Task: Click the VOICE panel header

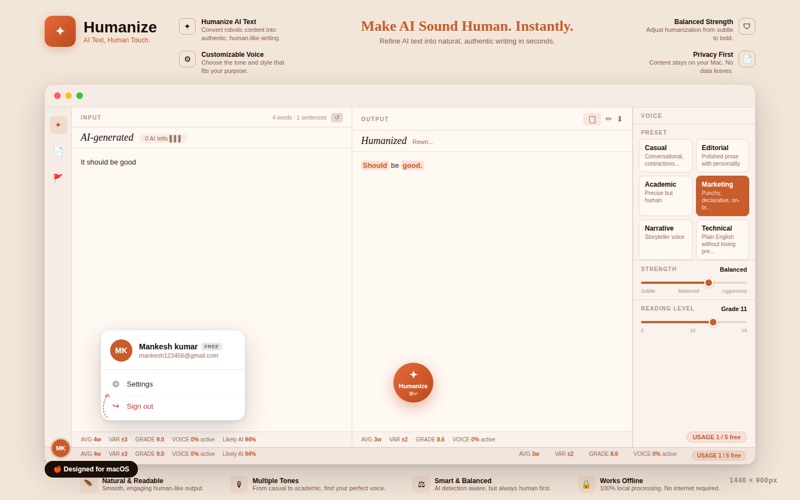Action: pos(652,116)
